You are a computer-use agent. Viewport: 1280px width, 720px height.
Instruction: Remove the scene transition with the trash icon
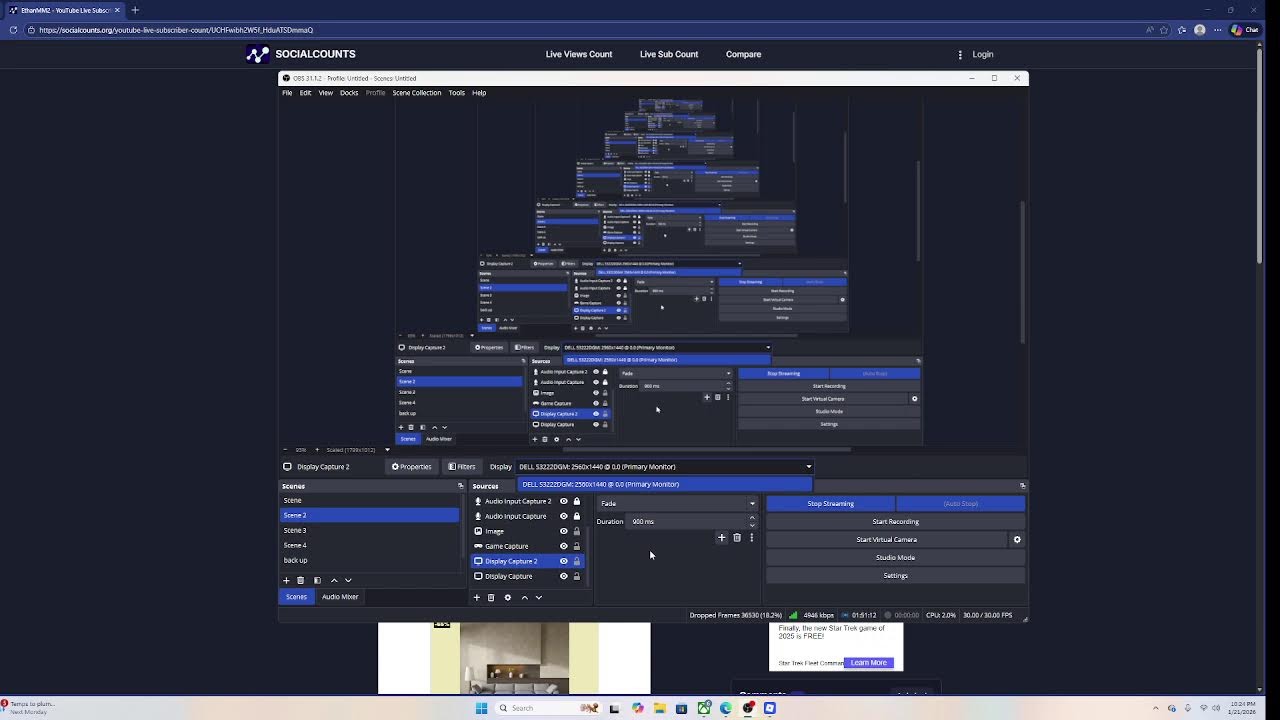[737, 538]
